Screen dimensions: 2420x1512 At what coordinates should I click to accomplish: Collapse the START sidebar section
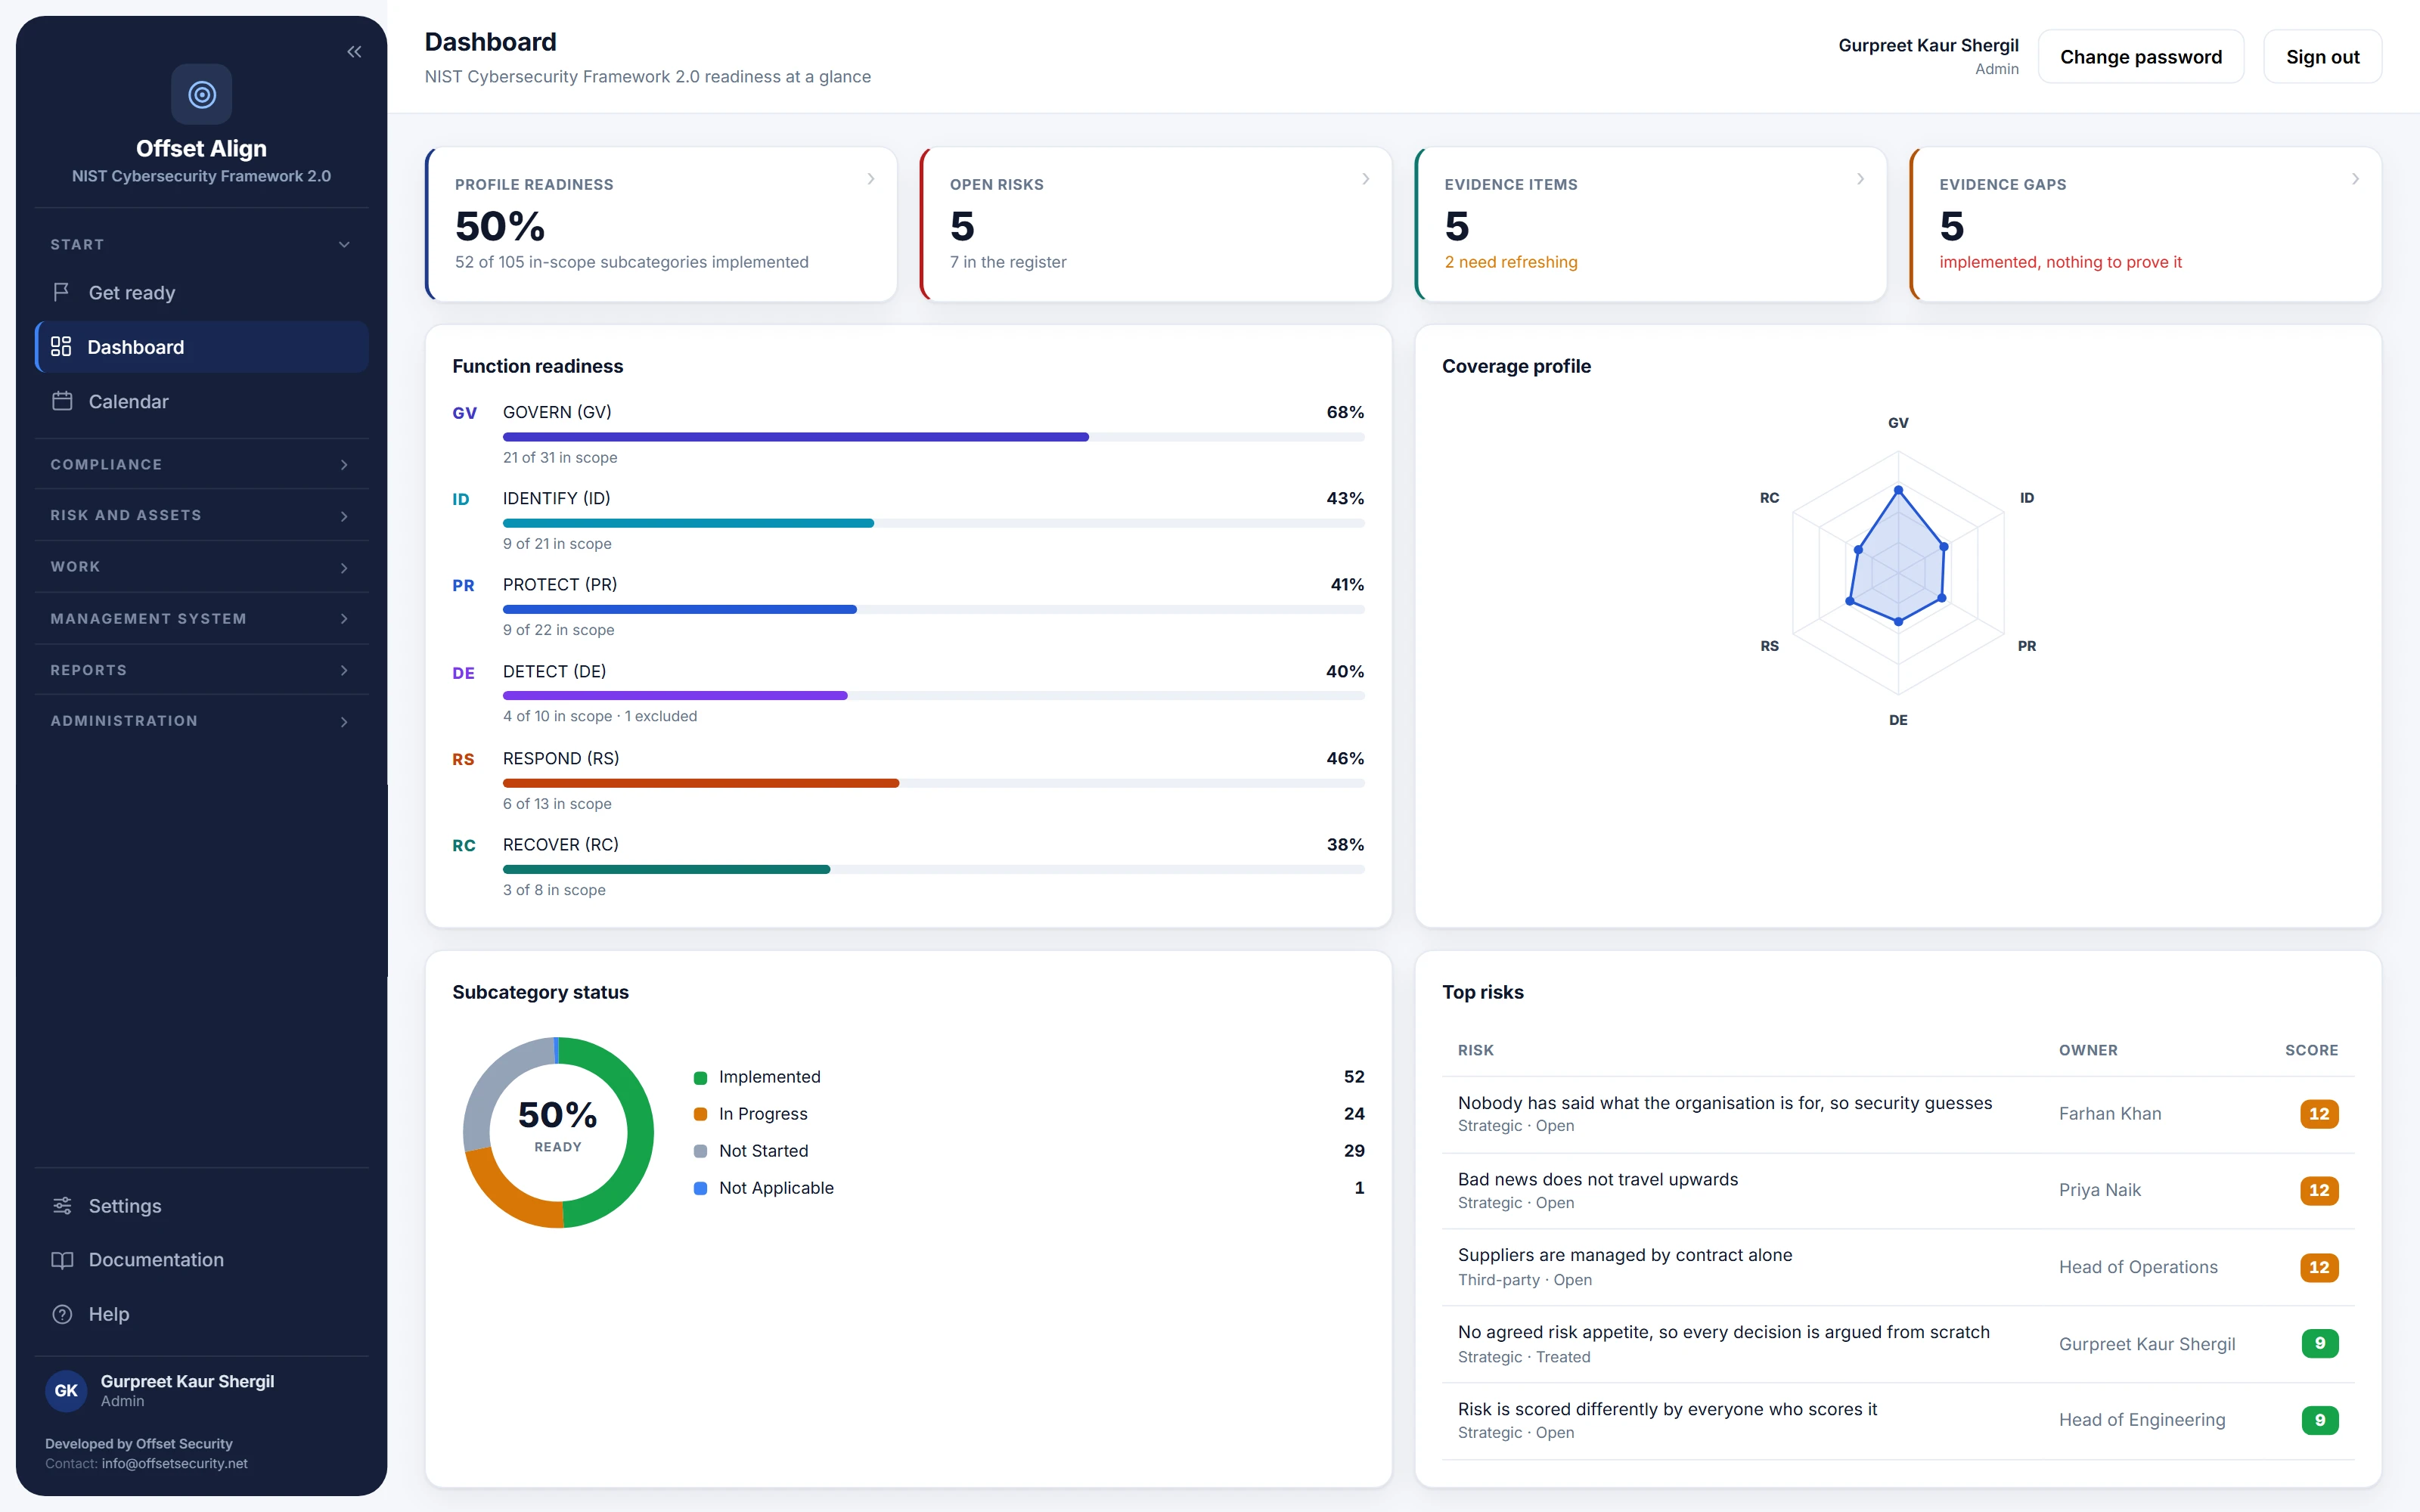[201, 244]
